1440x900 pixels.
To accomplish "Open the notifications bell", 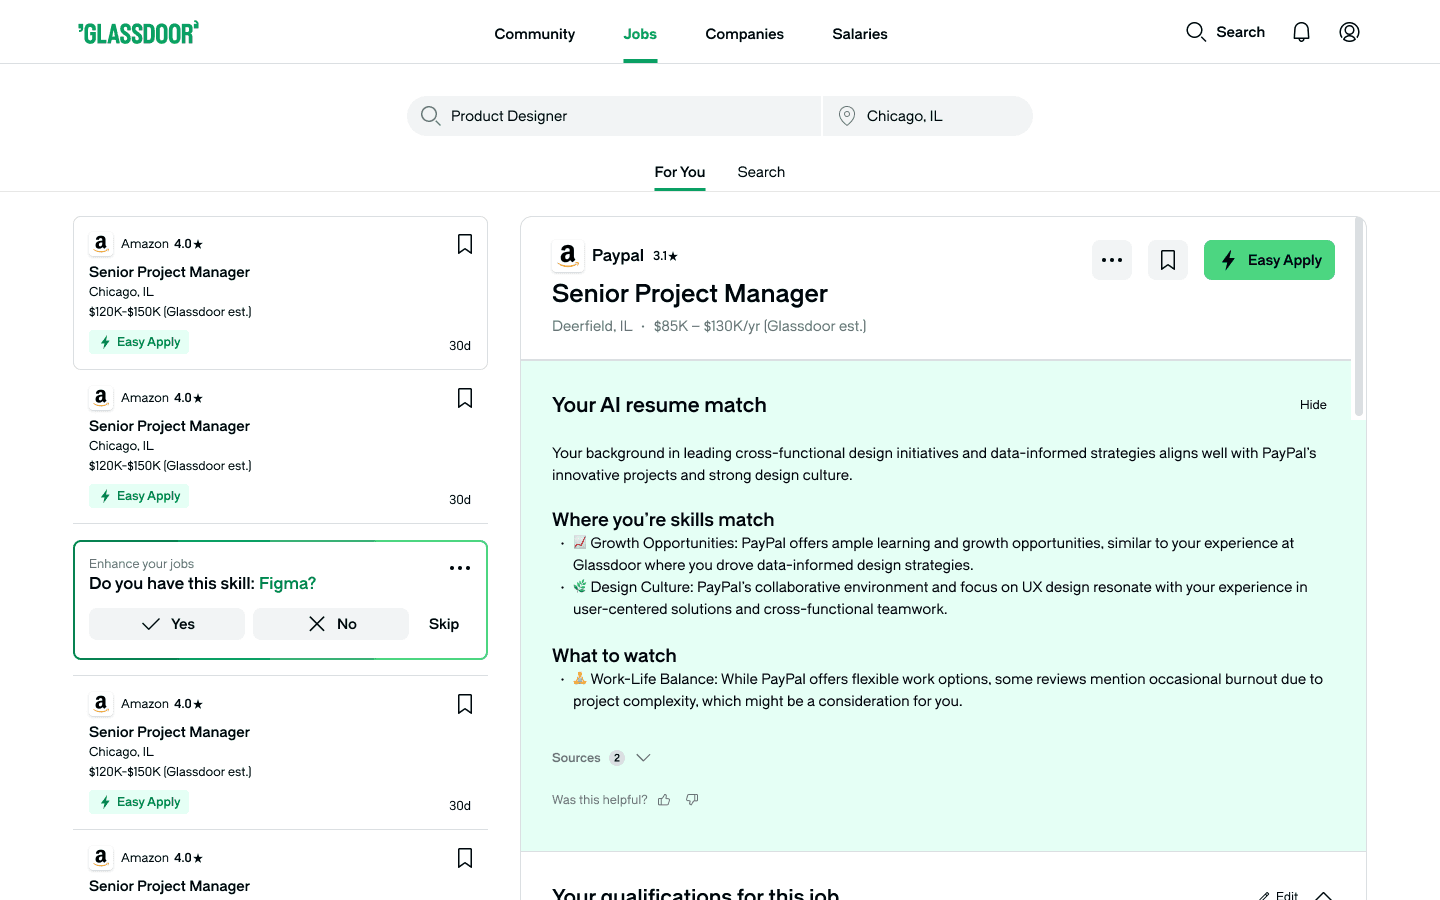I will (1301, 32).
